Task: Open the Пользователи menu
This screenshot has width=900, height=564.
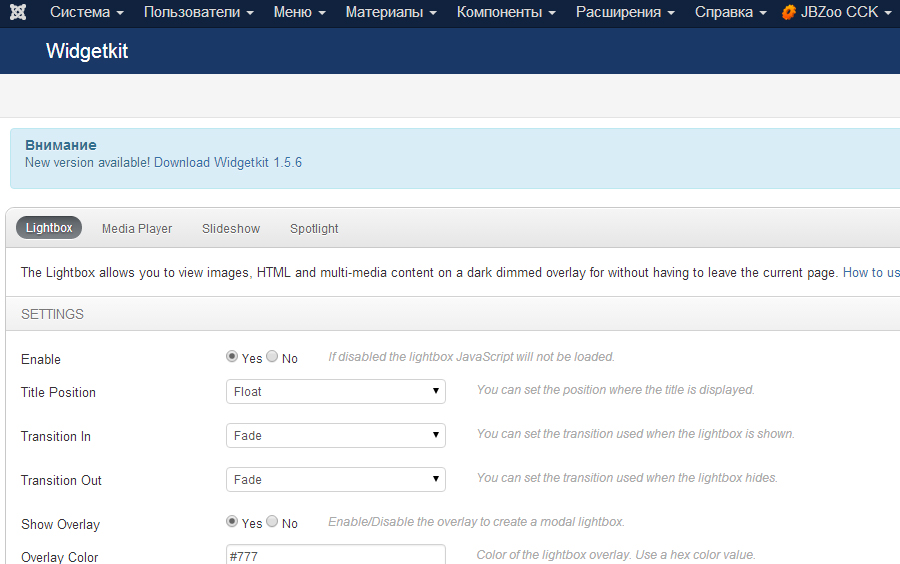Action: (x=198, y=13)
